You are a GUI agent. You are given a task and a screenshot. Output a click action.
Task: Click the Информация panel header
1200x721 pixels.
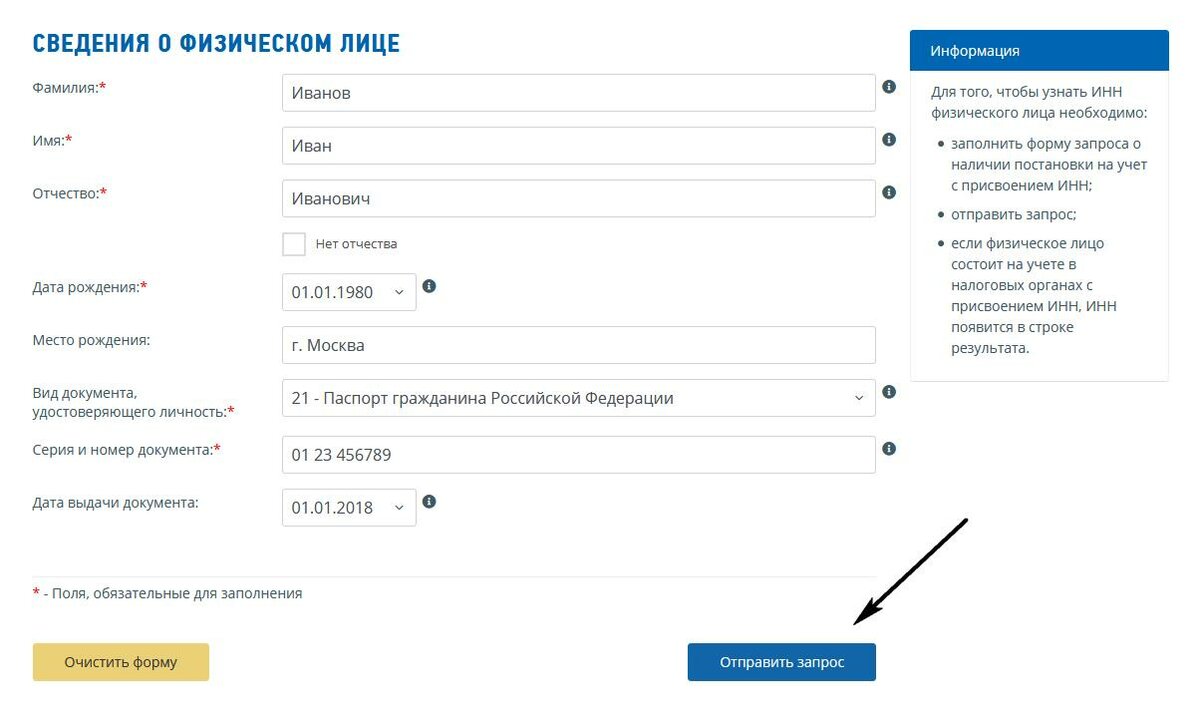[x=1039, y=50]
